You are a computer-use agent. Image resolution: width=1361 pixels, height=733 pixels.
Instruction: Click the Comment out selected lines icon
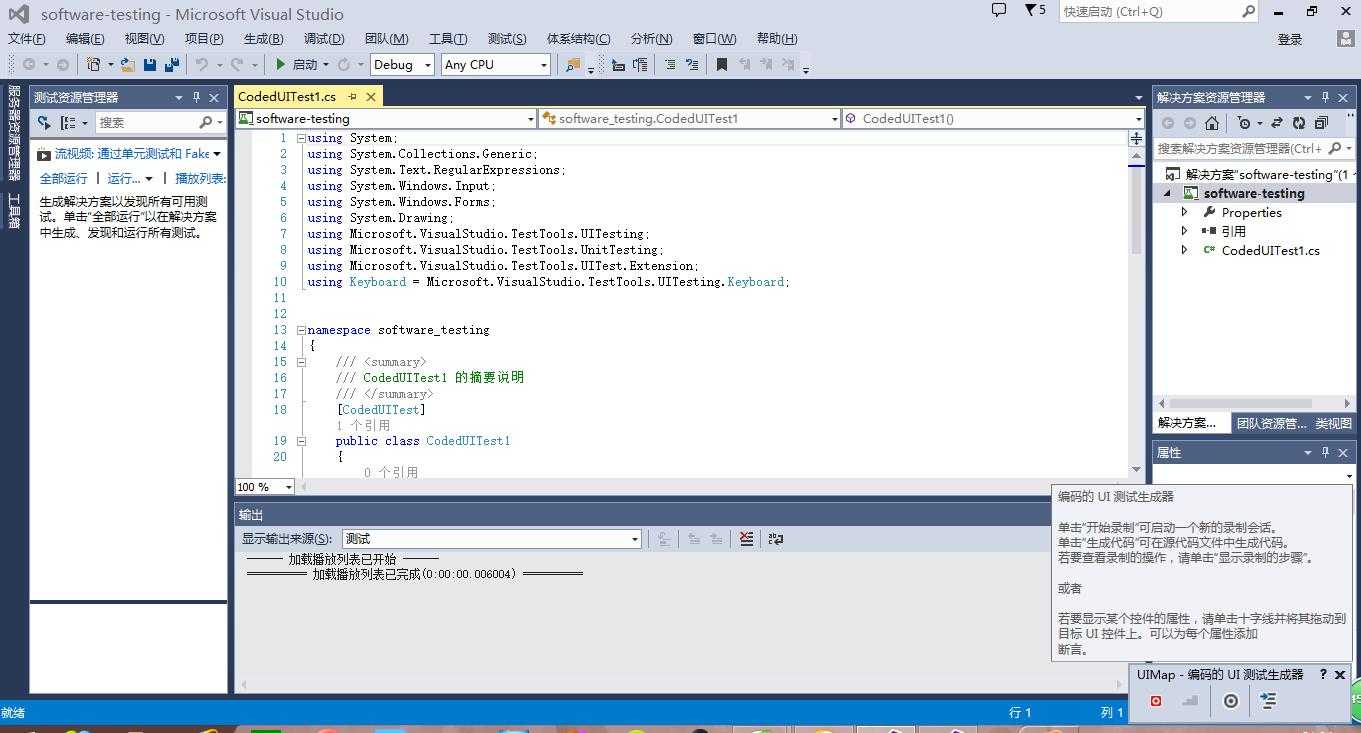tap(669, 64)
